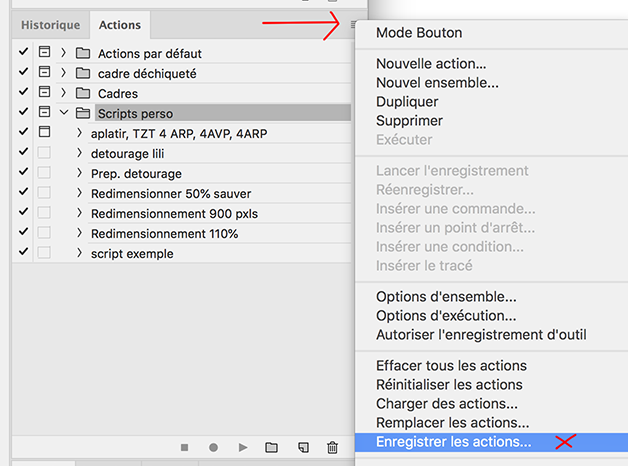Viewport: 628px width, 466px height.
Task: Click the trash delete icon
Action: point(332,447)
